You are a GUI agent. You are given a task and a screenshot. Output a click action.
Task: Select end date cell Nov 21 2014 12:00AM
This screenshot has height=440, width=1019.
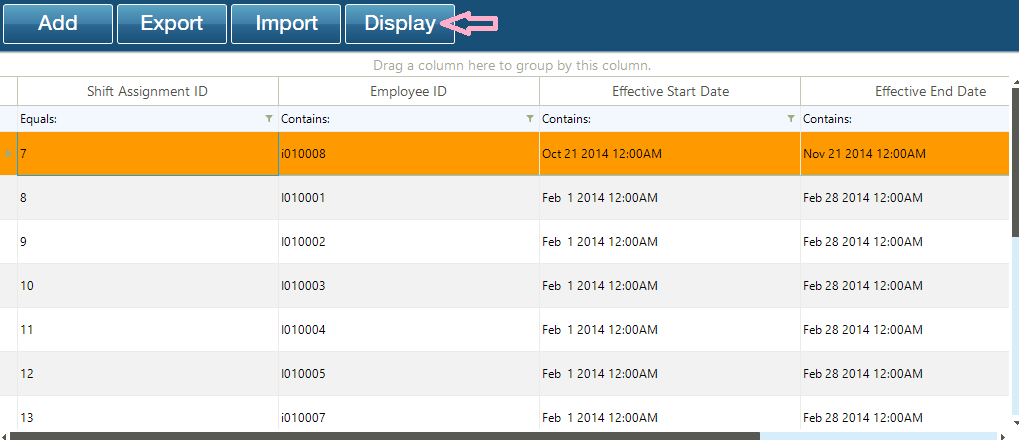(x=905, y=154)
